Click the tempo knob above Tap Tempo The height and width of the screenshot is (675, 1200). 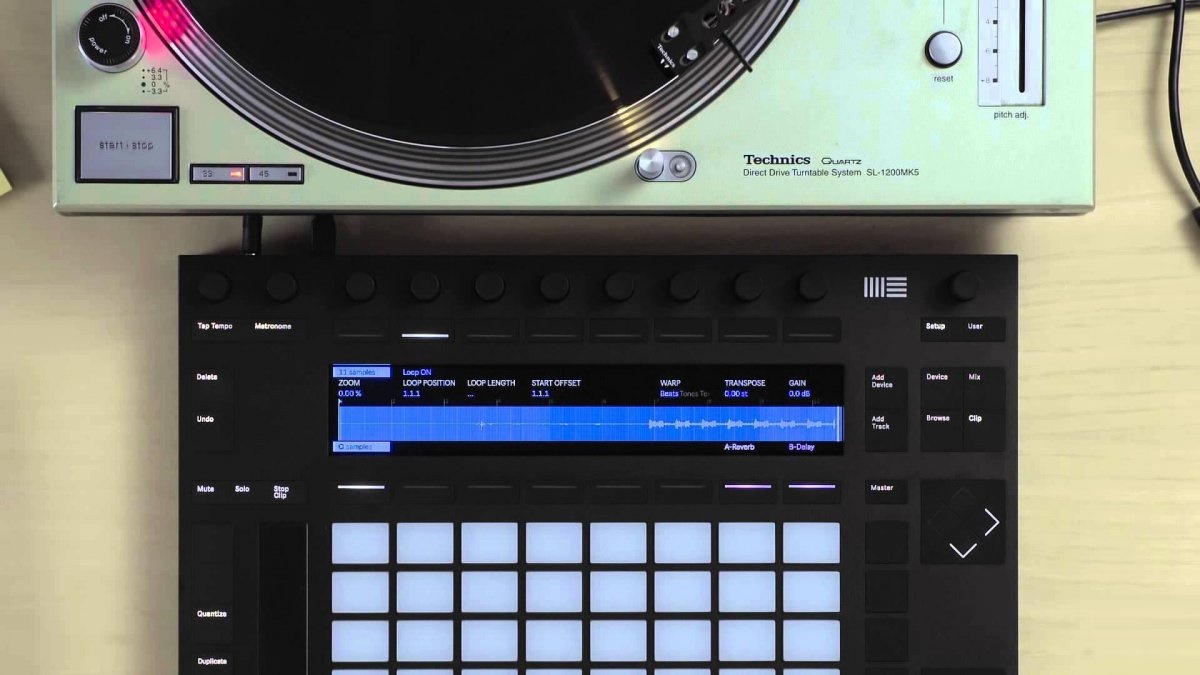pyautogui.click(x=213, y=287)
